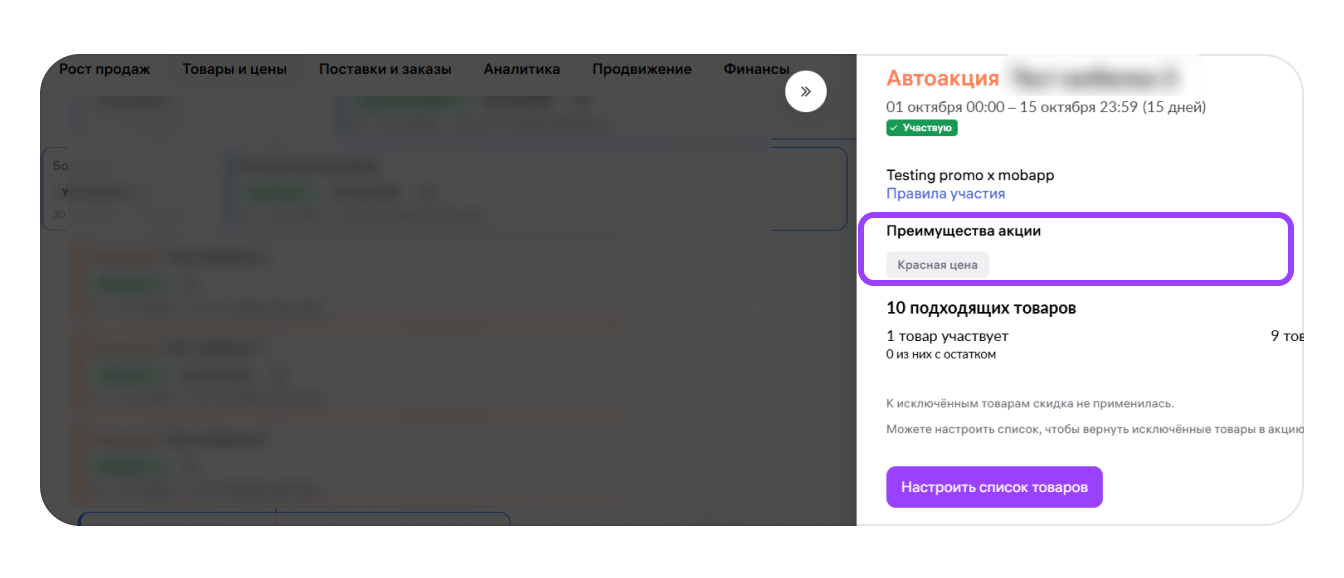Open the Аналитика menu

(522, 69)
